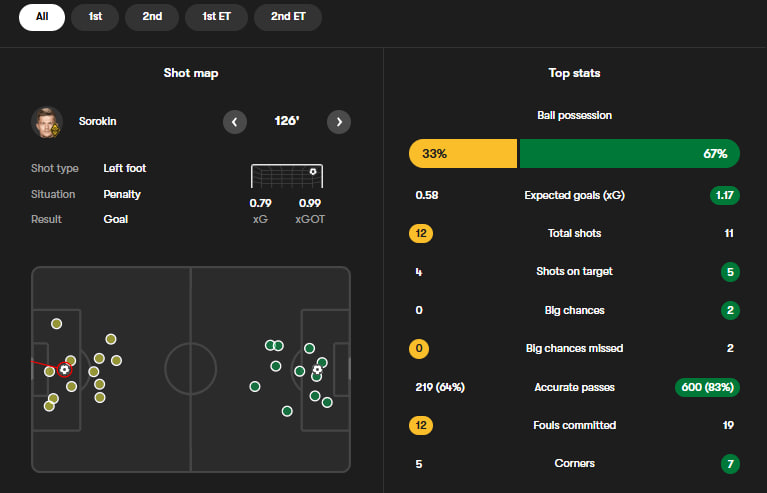Image resolution: width=767 pixels, height=493 pixels.
Task: Click the Accurate passes 600 (83%) badge
Action: pyautogui.click(x=707, y=387)
